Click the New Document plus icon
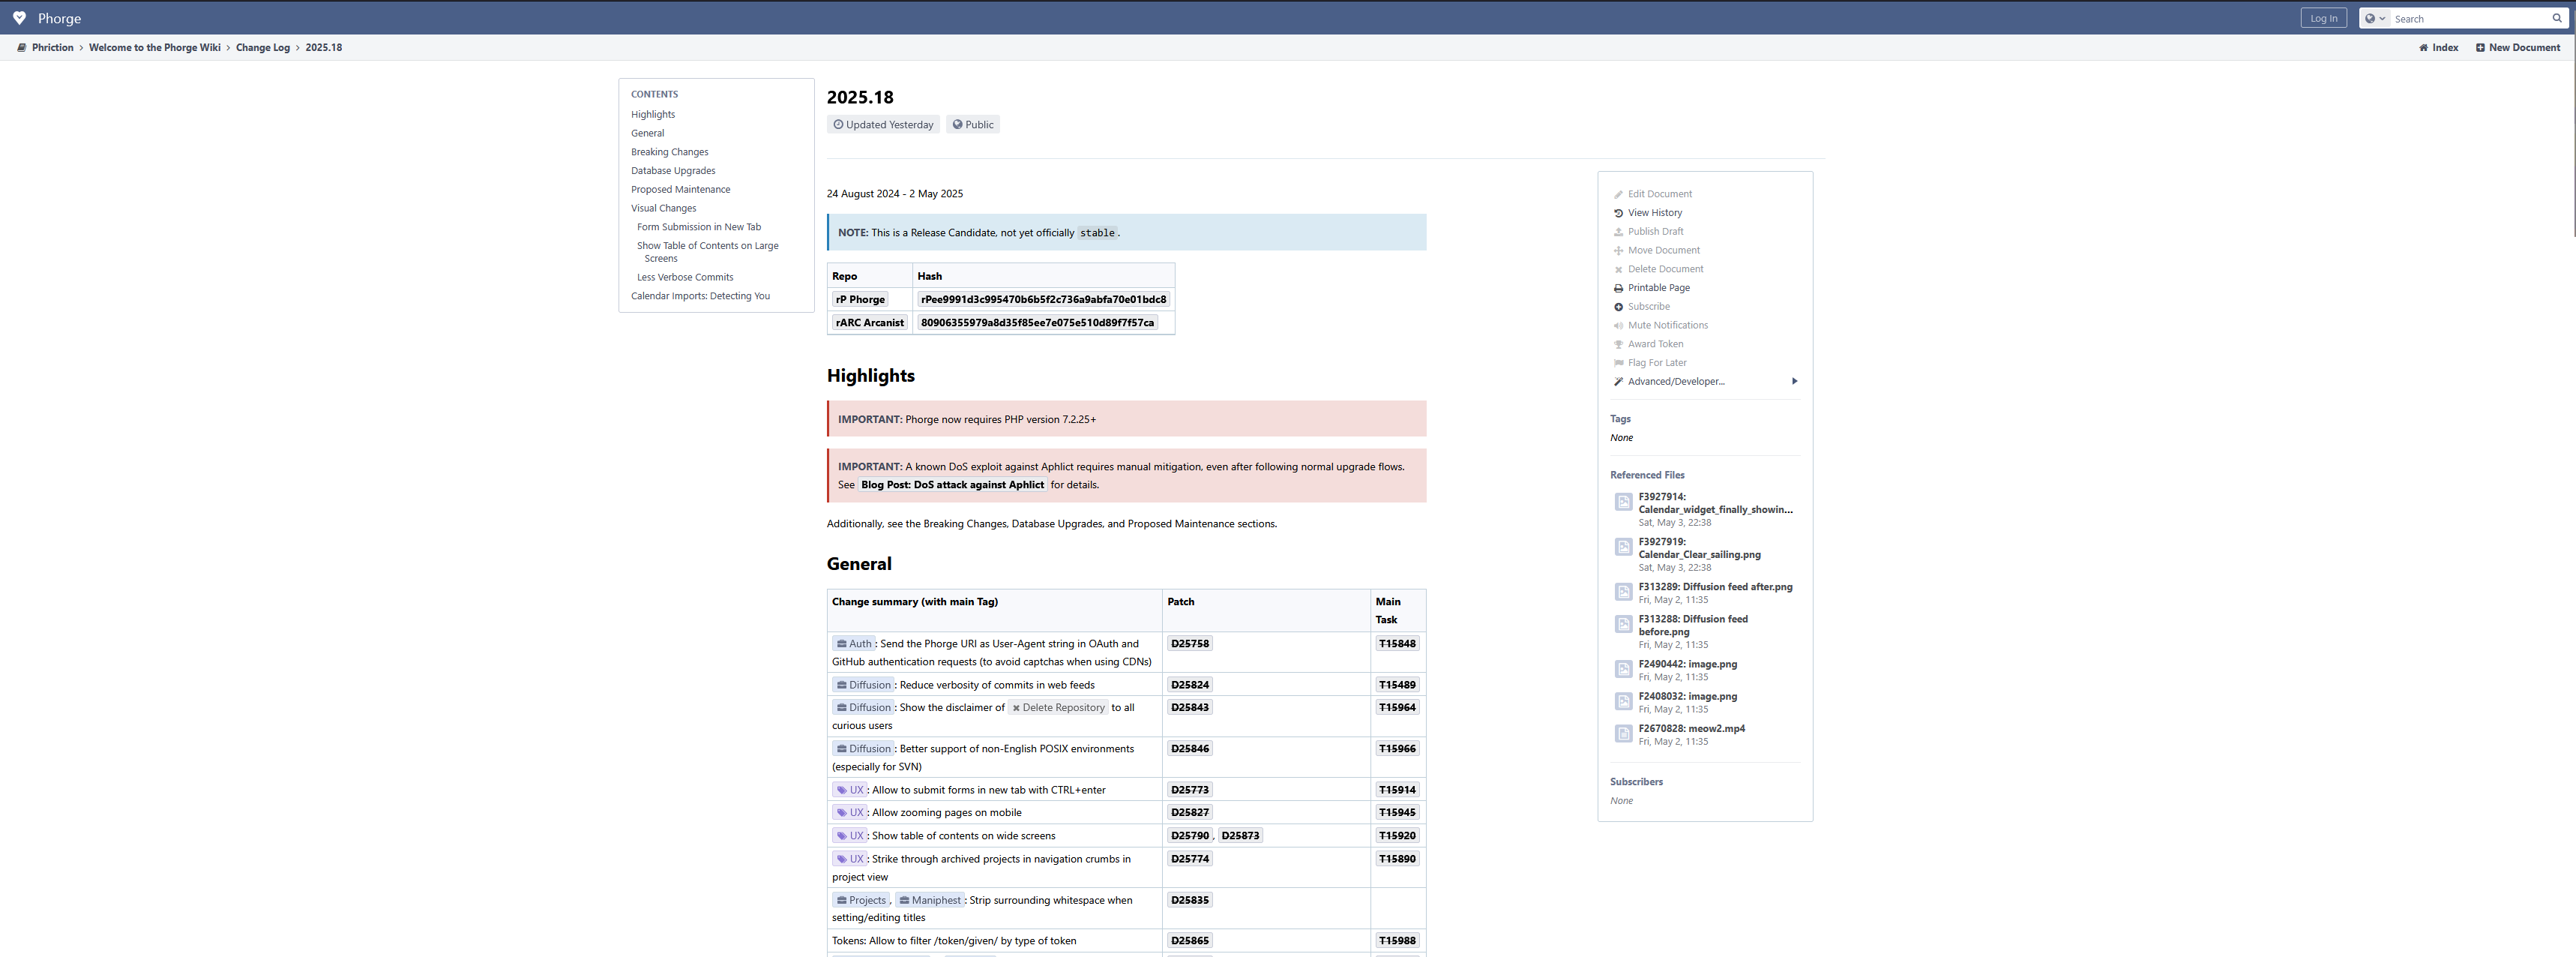Viewport: 2576px width, 957px height. [x=2480, y=47]
